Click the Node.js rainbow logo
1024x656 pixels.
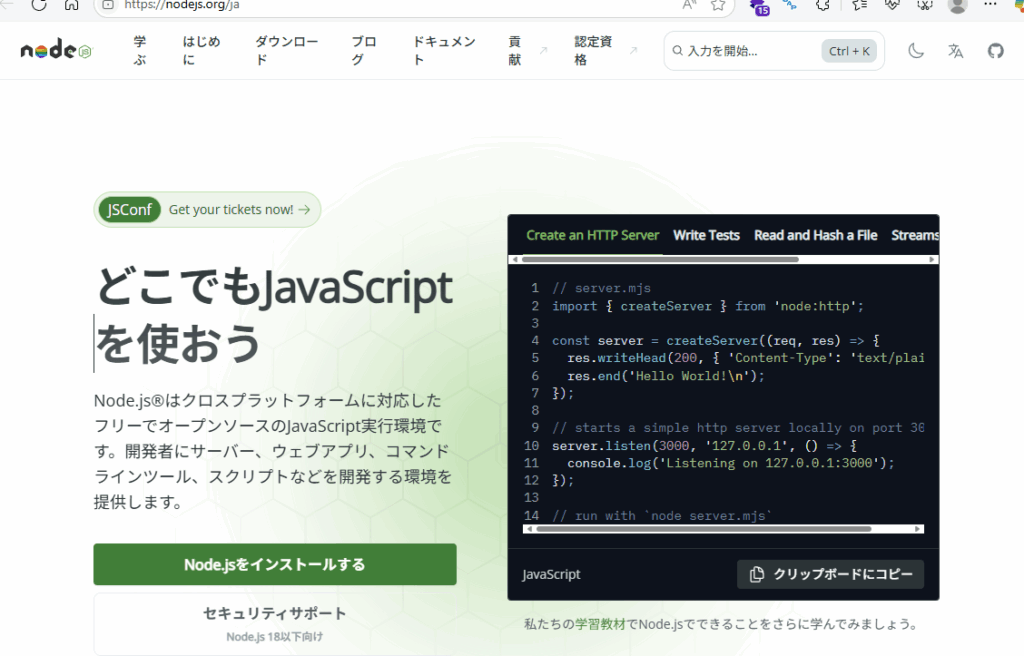pos(56,50)
